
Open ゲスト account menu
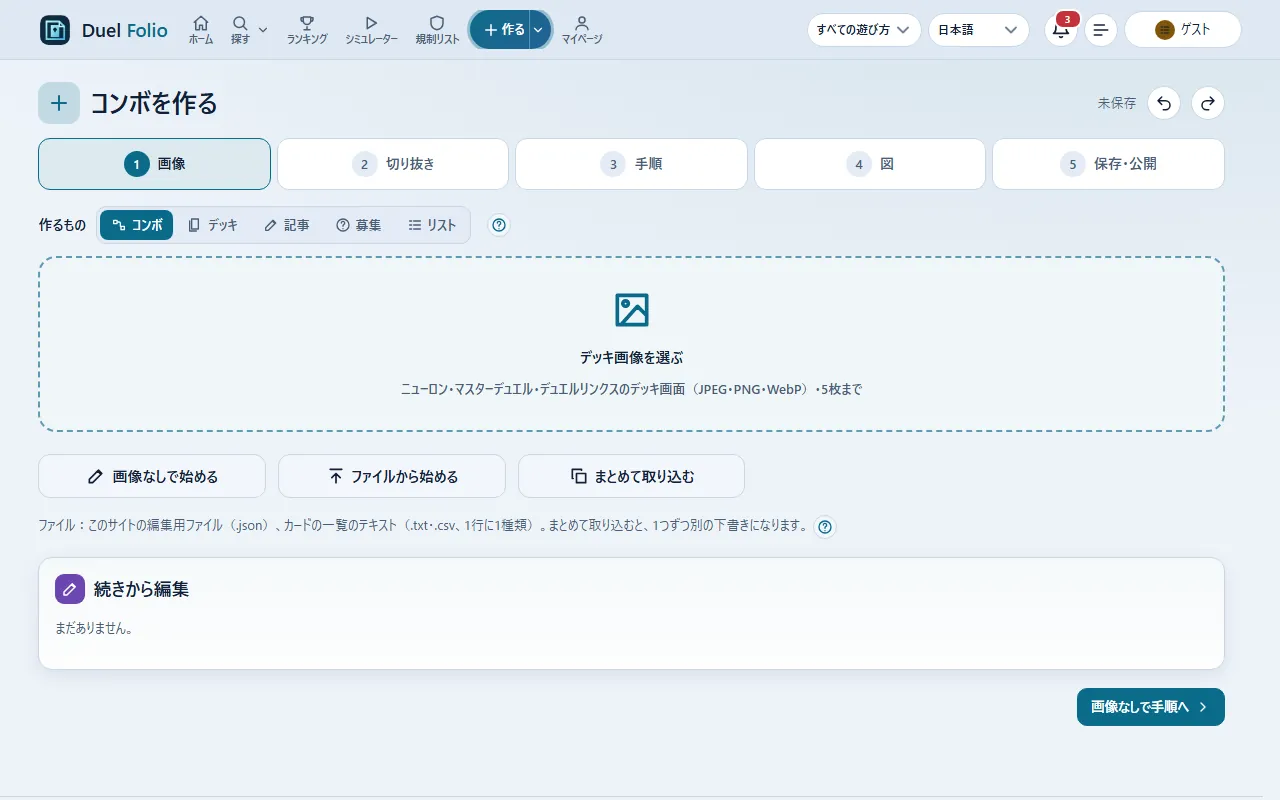coord(1183,30)
